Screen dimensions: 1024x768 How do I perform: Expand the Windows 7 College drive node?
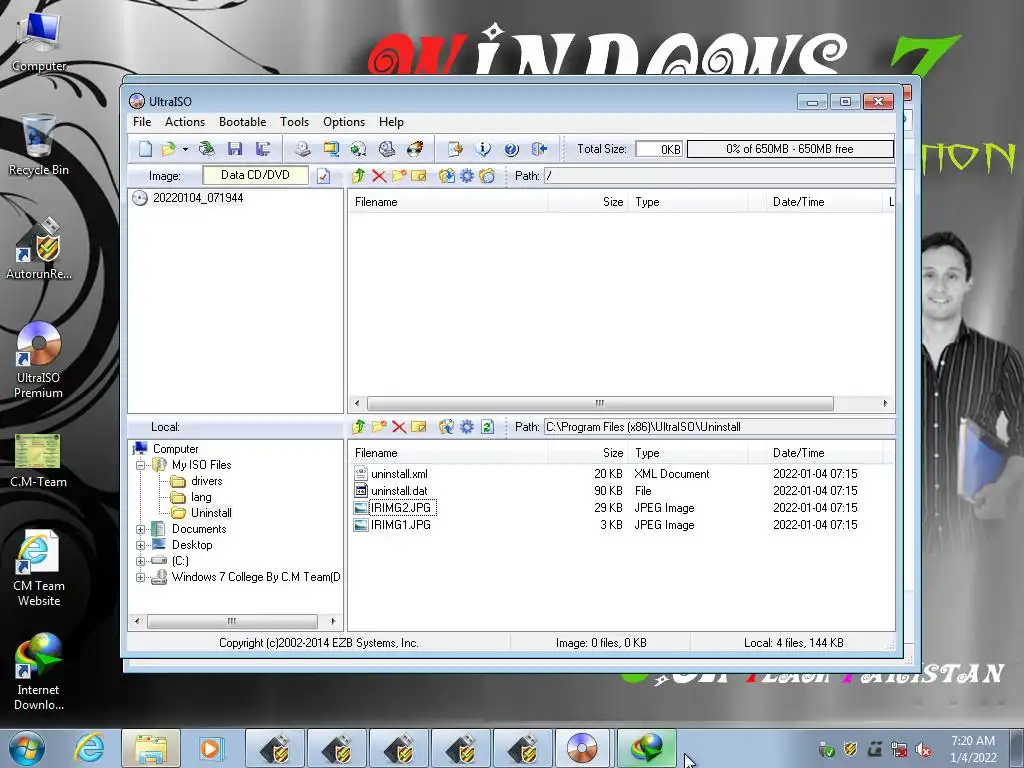140,577
